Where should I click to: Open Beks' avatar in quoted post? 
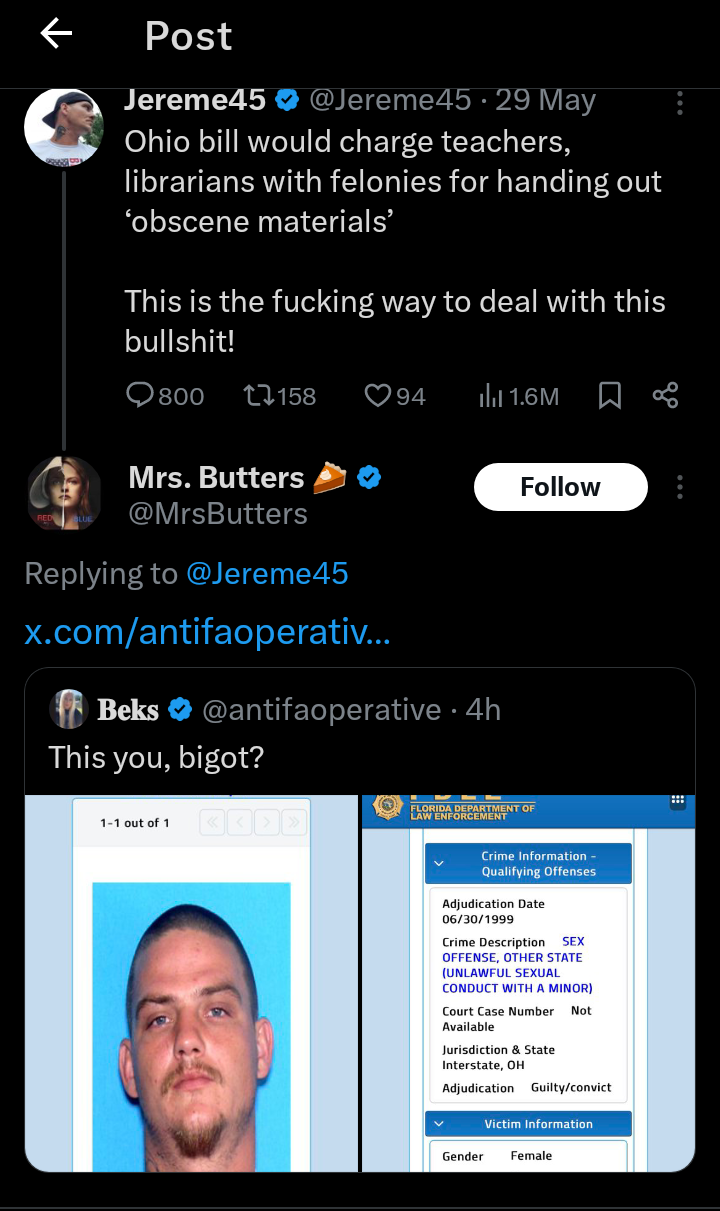[x=69, y=709]
